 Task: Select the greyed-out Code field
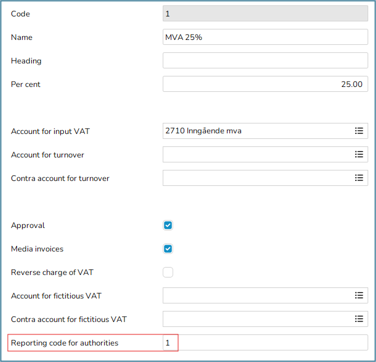pyautogui.click(x=265, y=14)
